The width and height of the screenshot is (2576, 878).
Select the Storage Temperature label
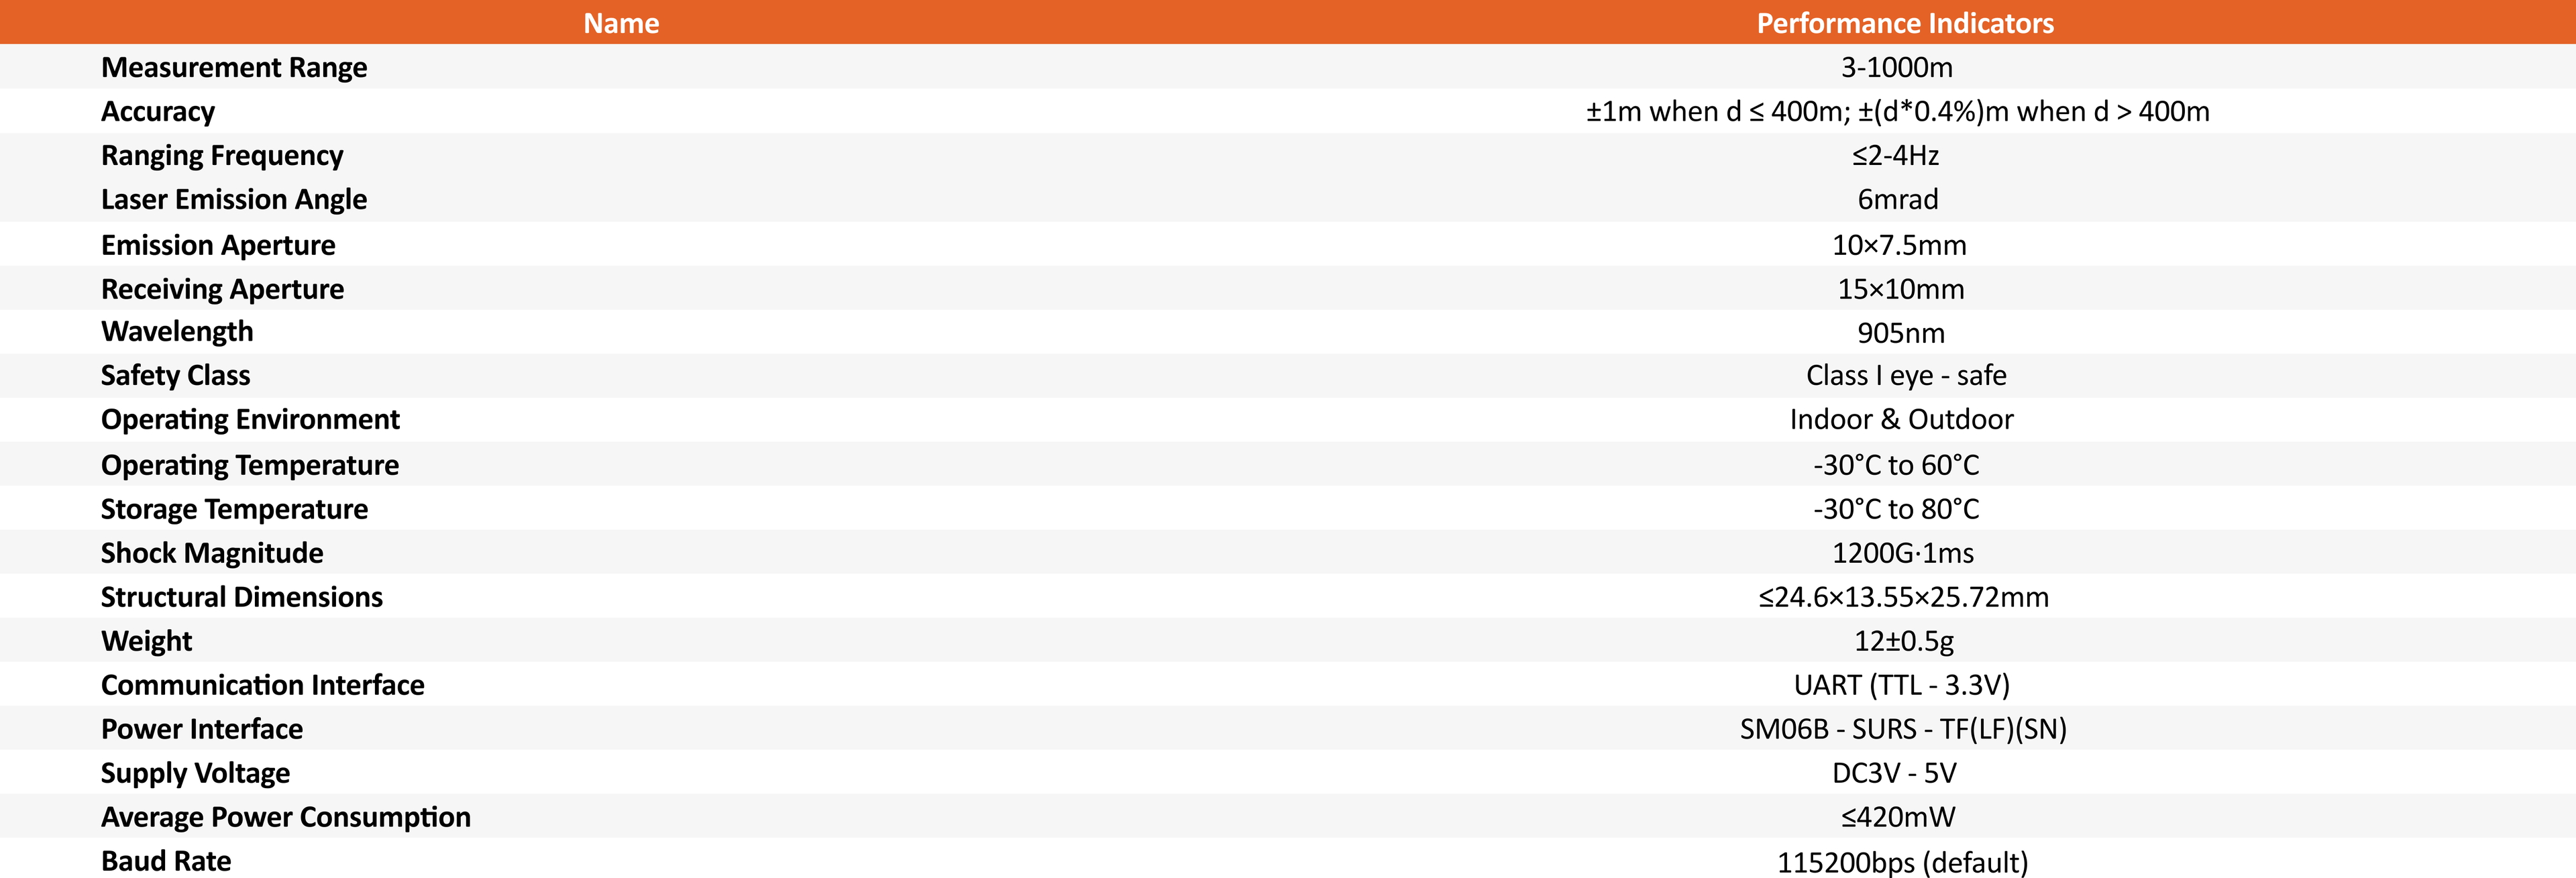pos(234,509)
